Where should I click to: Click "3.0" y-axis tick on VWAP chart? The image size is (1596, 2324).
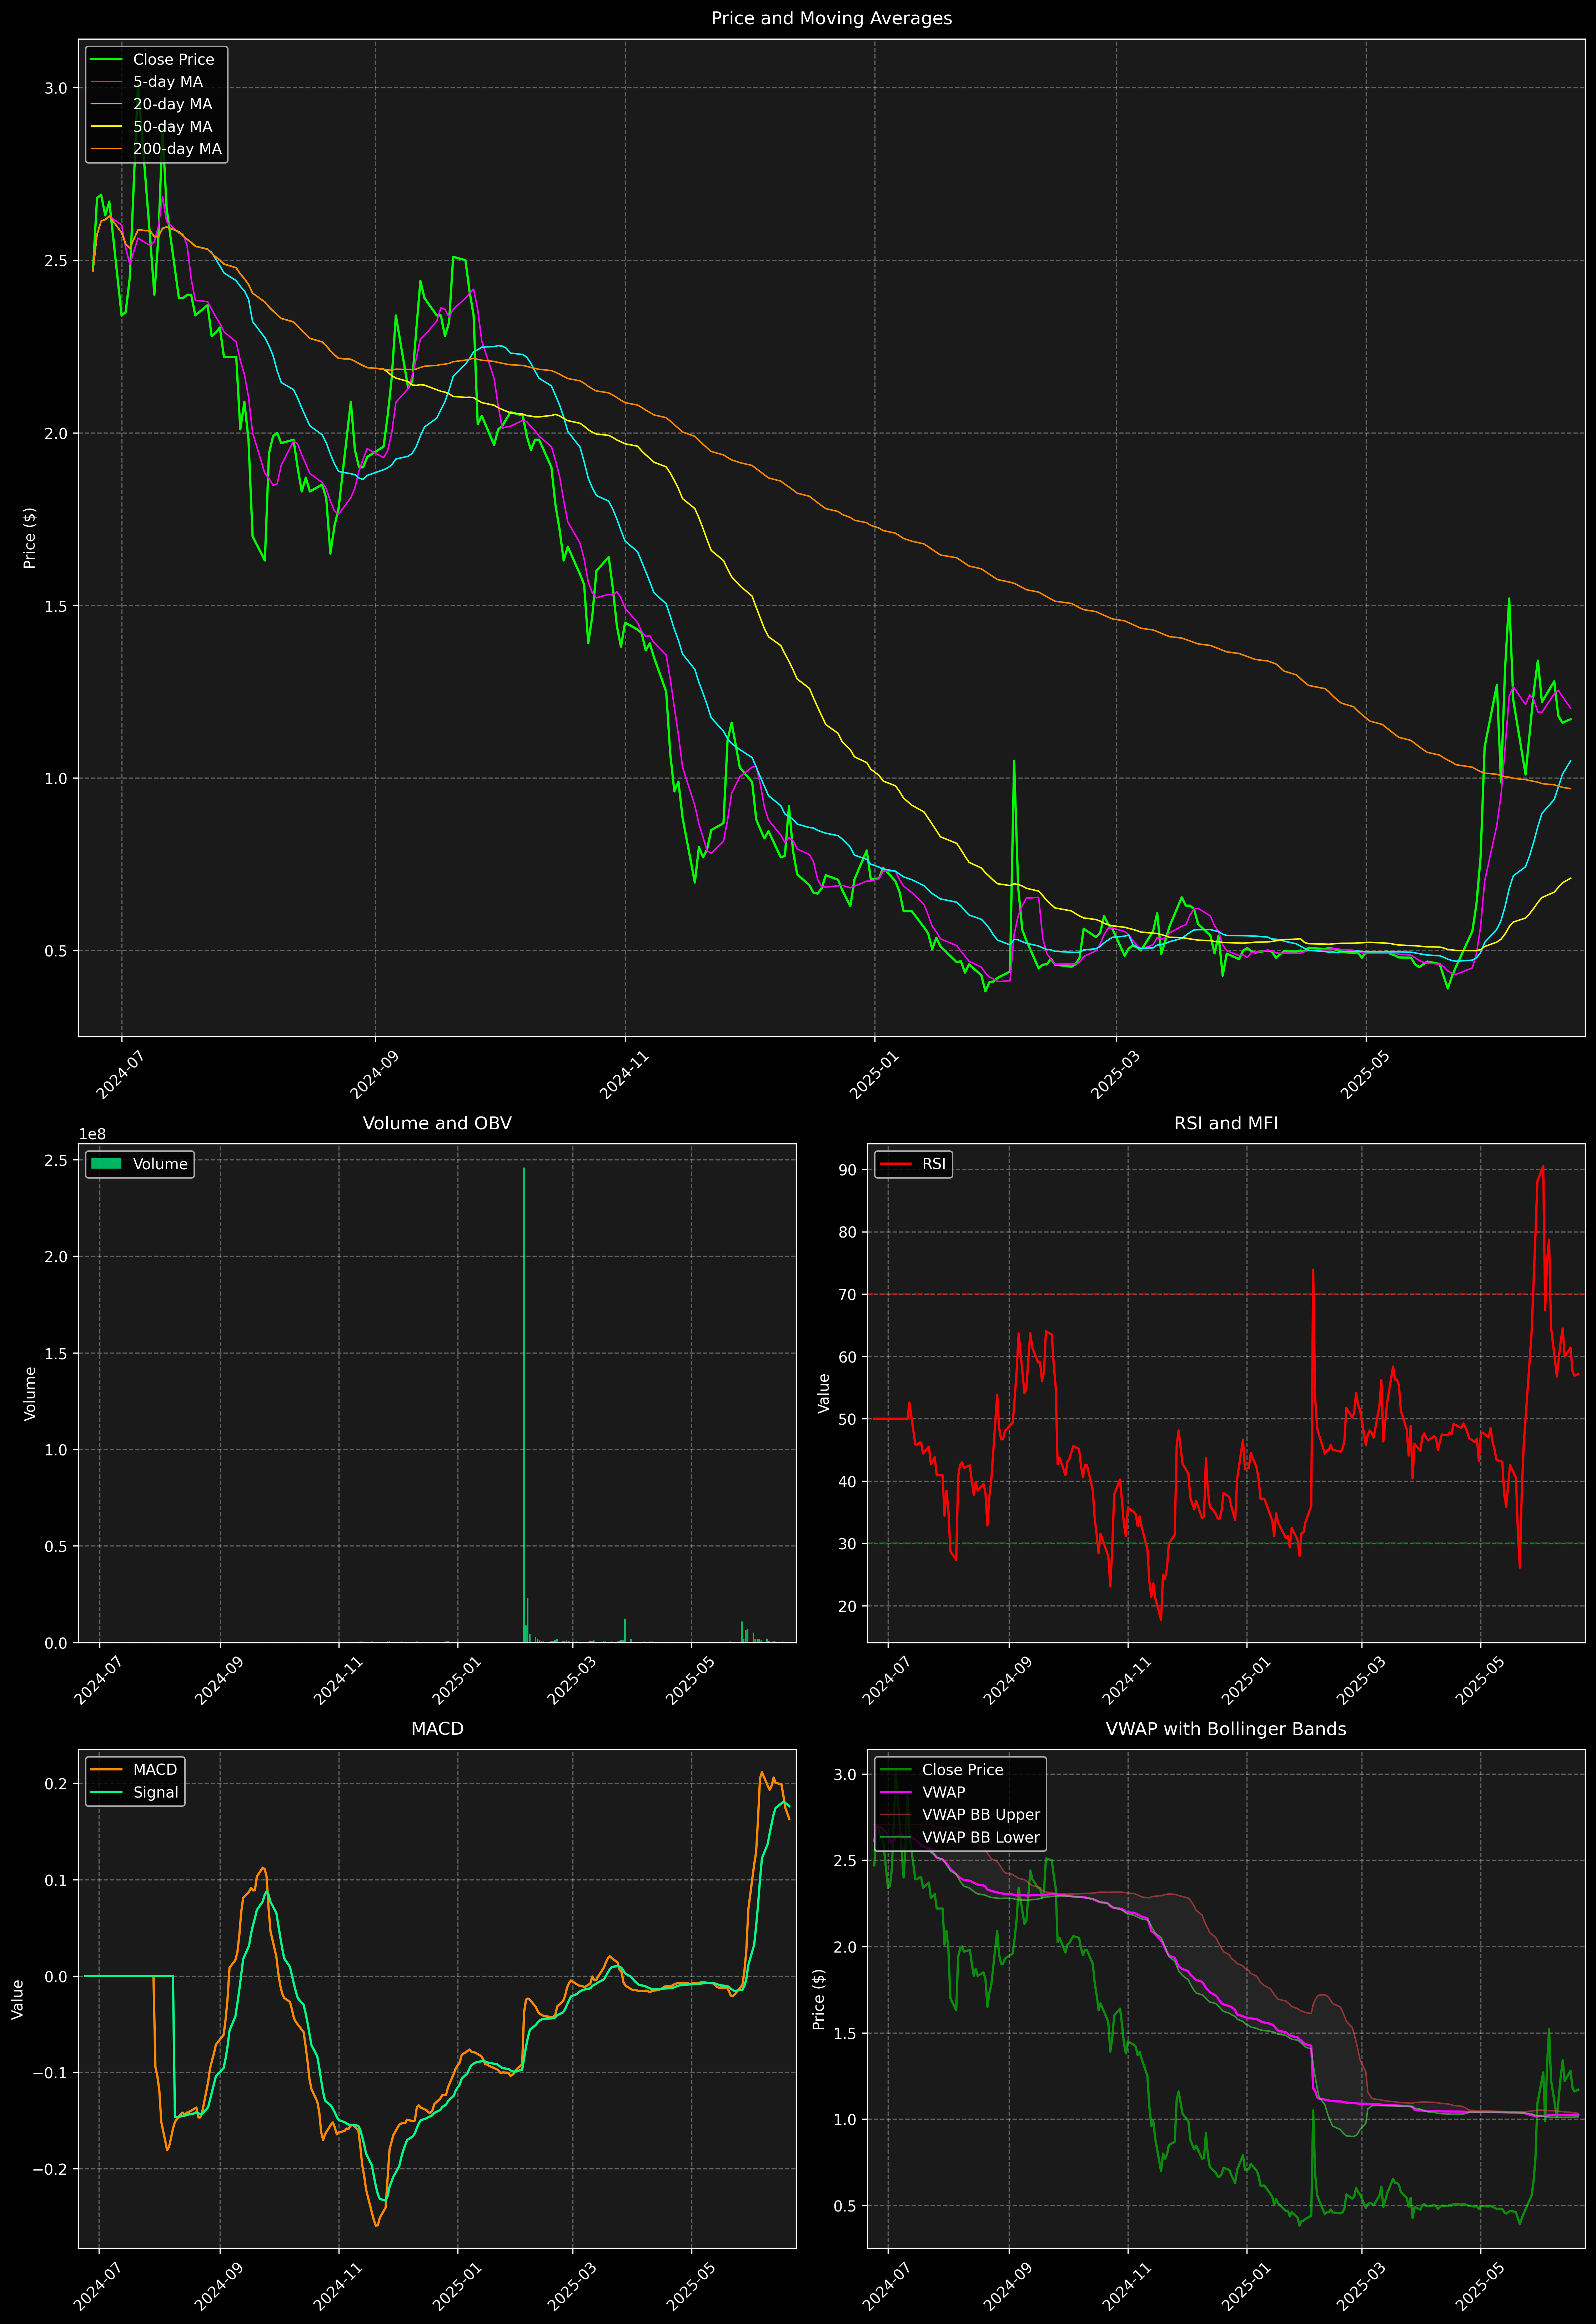point(845,1775)
